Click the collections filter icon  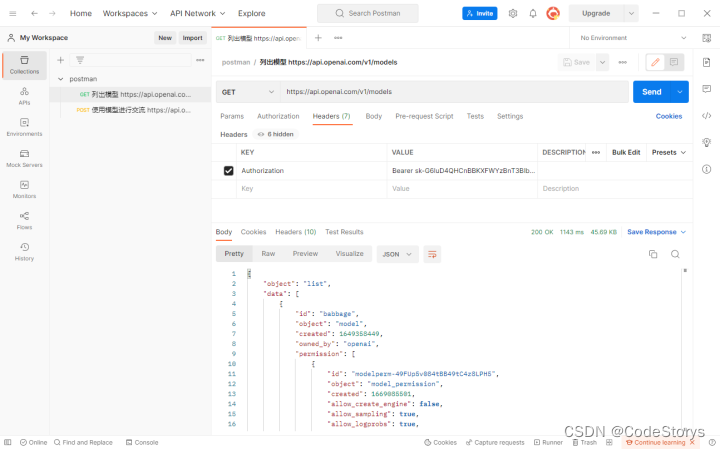click(x=80, y=60)
